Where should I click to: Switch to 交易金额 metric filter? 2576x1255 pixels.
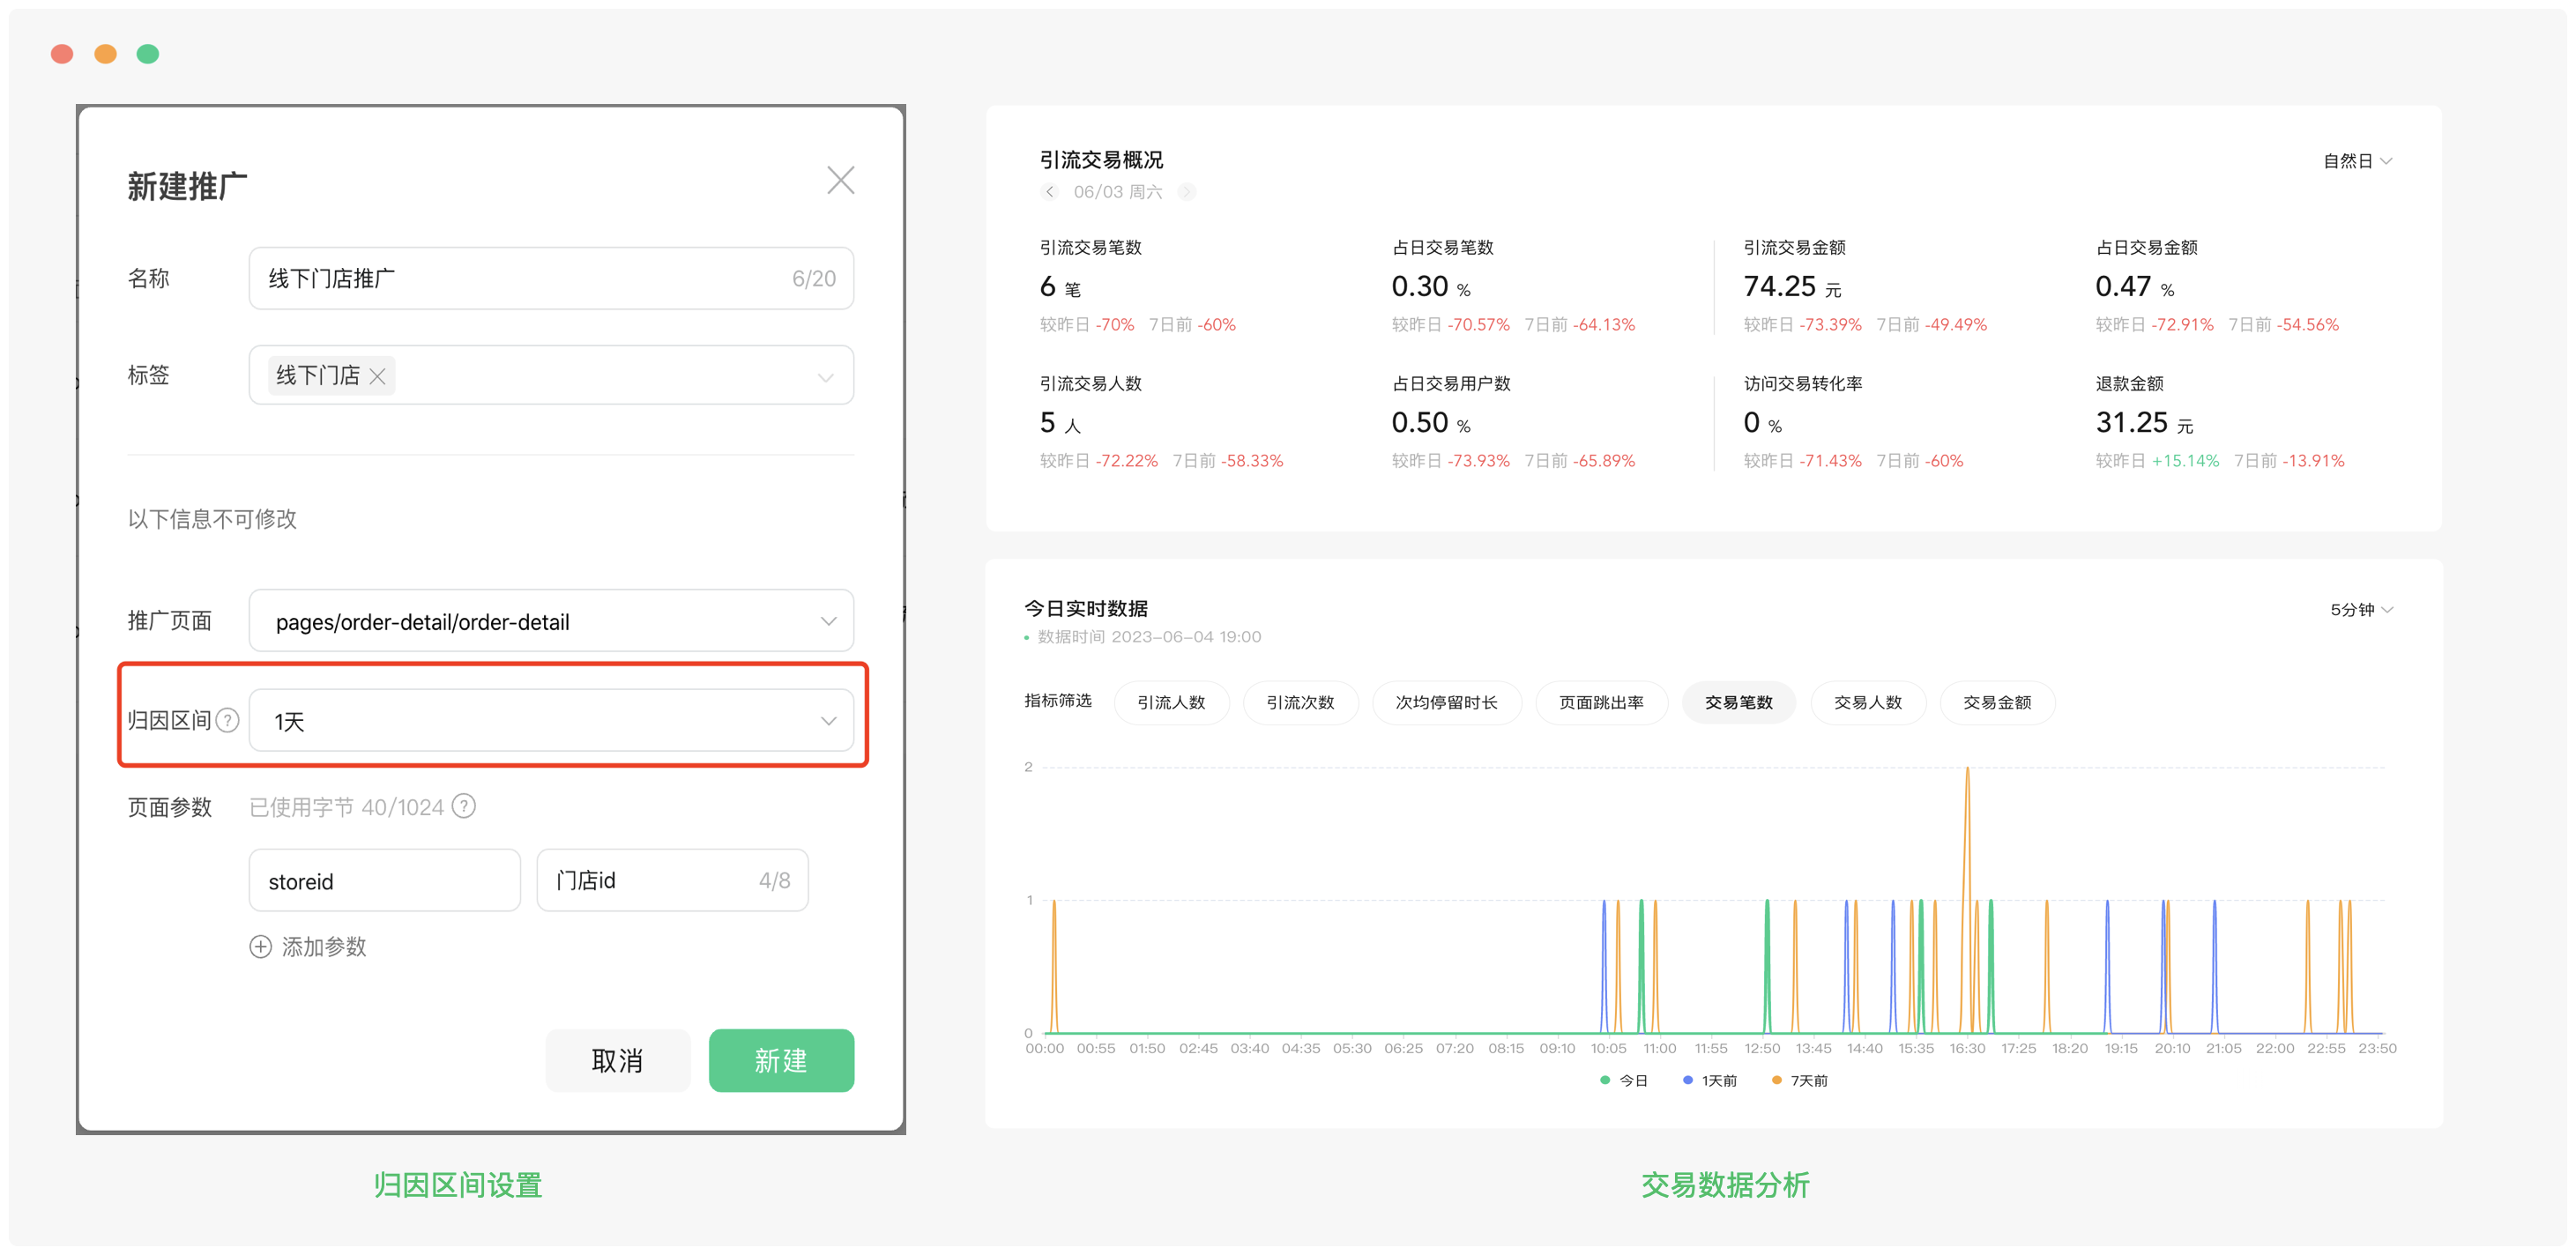pos(1996,702)
